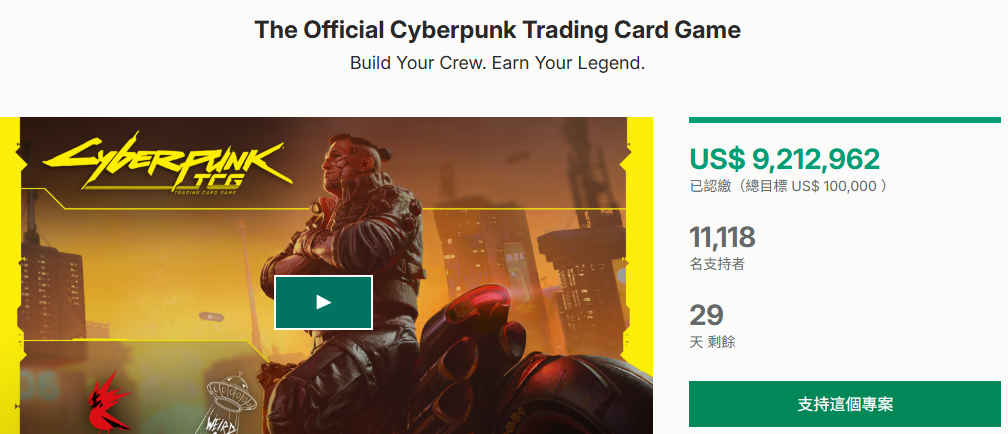Click the US$ 9,212,962 pledged amount
The width and height of the screenshot is (1008, 434).
[784, 159]
